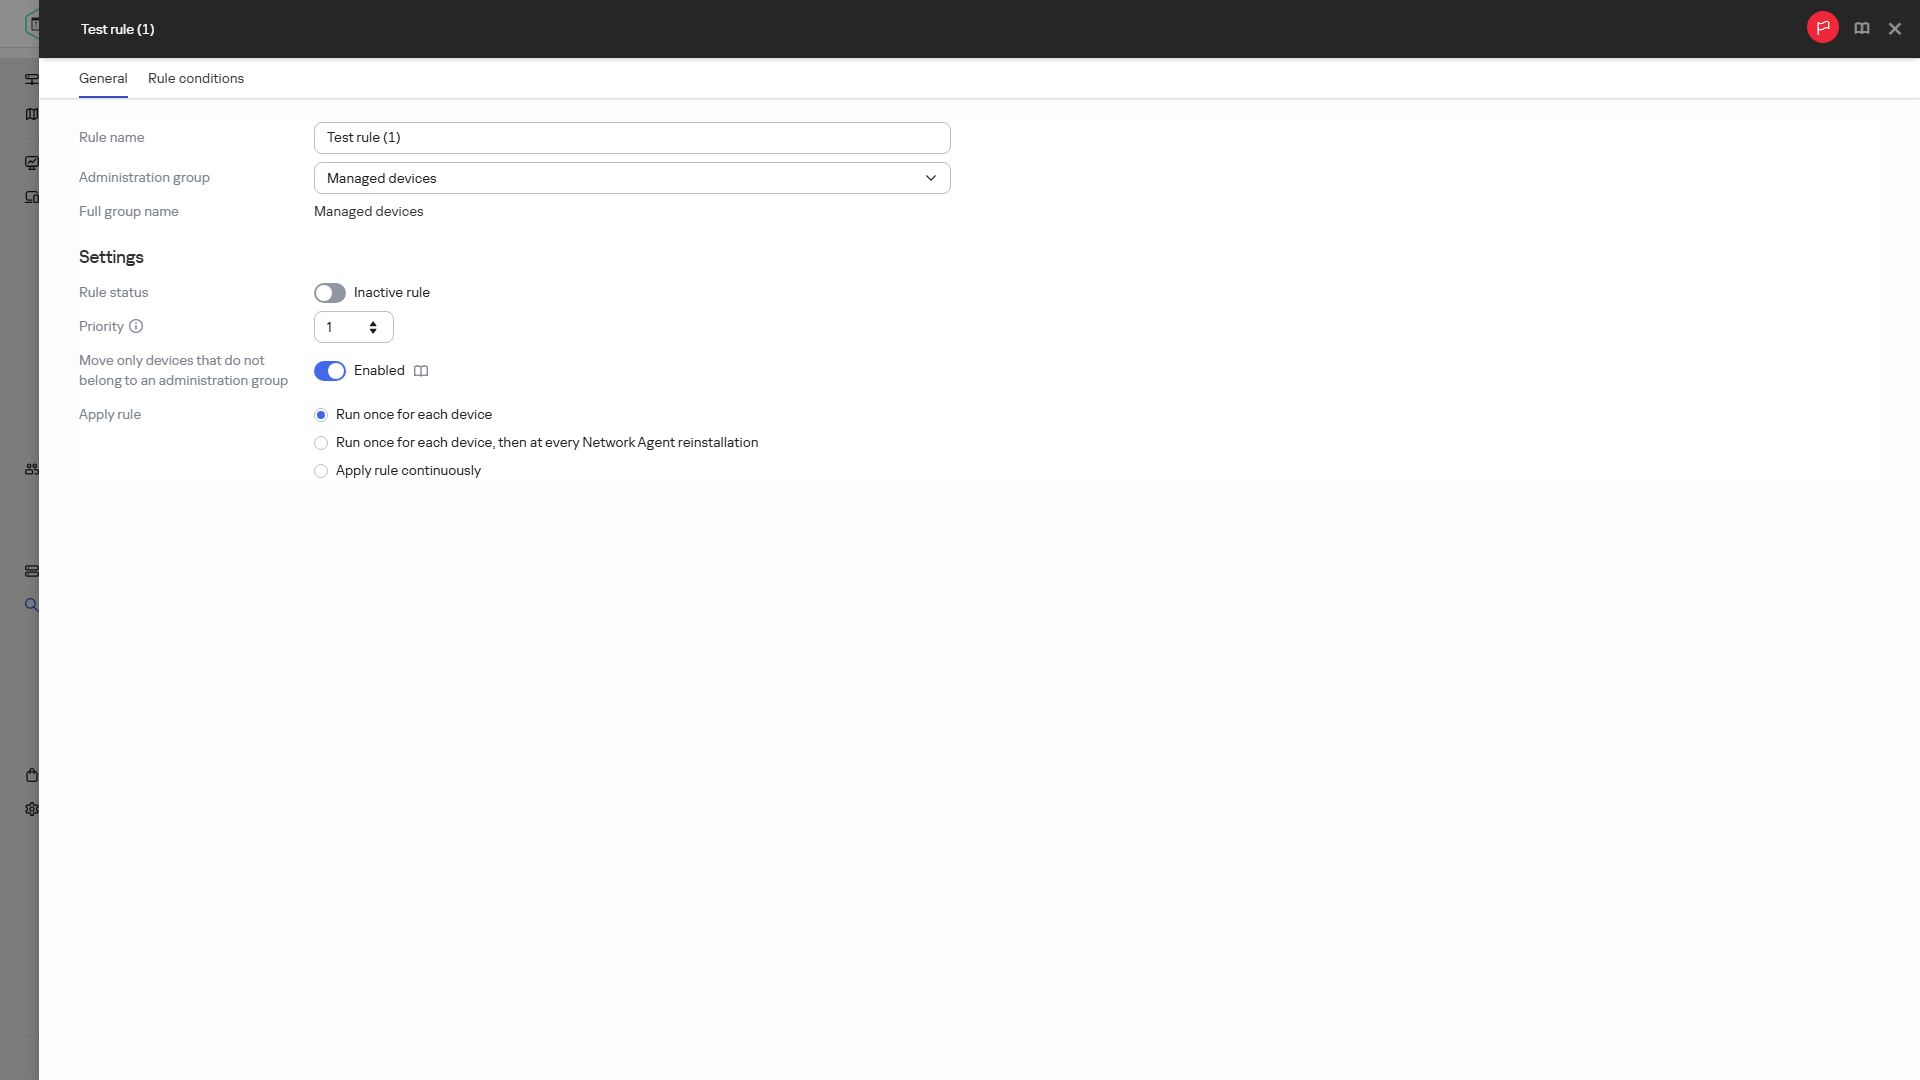Click the 'Rule status' label
Viewport: 1920px width, 1080px height.
click(114, 292)
